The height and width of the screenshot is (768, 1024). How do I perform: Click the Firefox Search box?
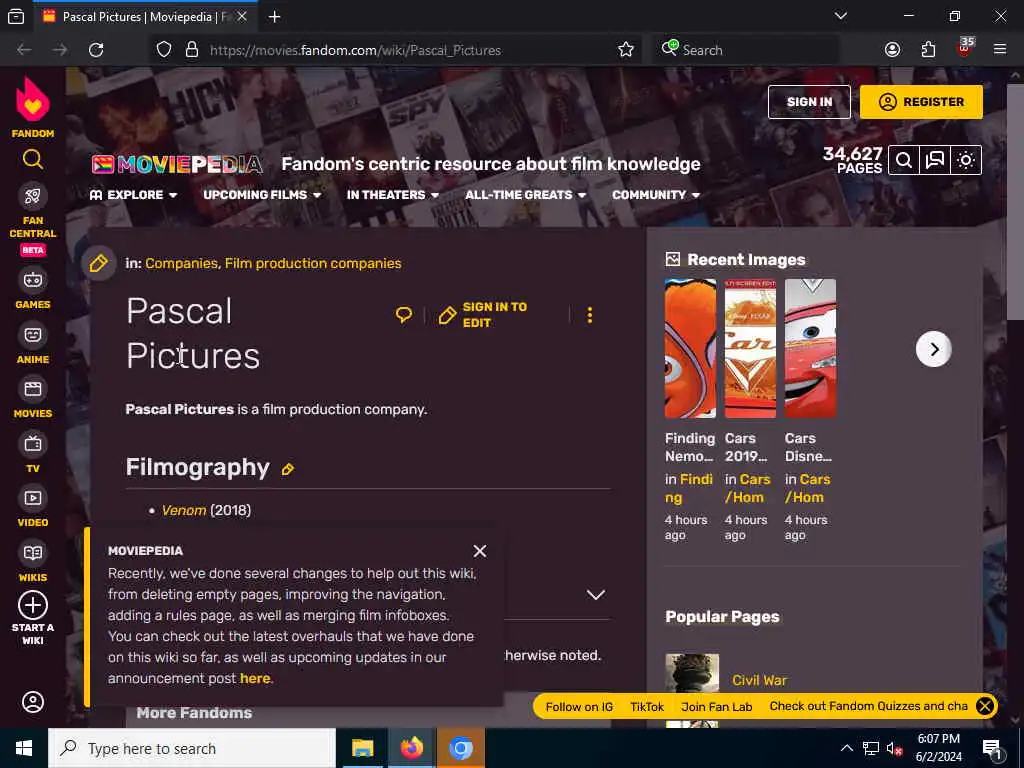point(746,50)
